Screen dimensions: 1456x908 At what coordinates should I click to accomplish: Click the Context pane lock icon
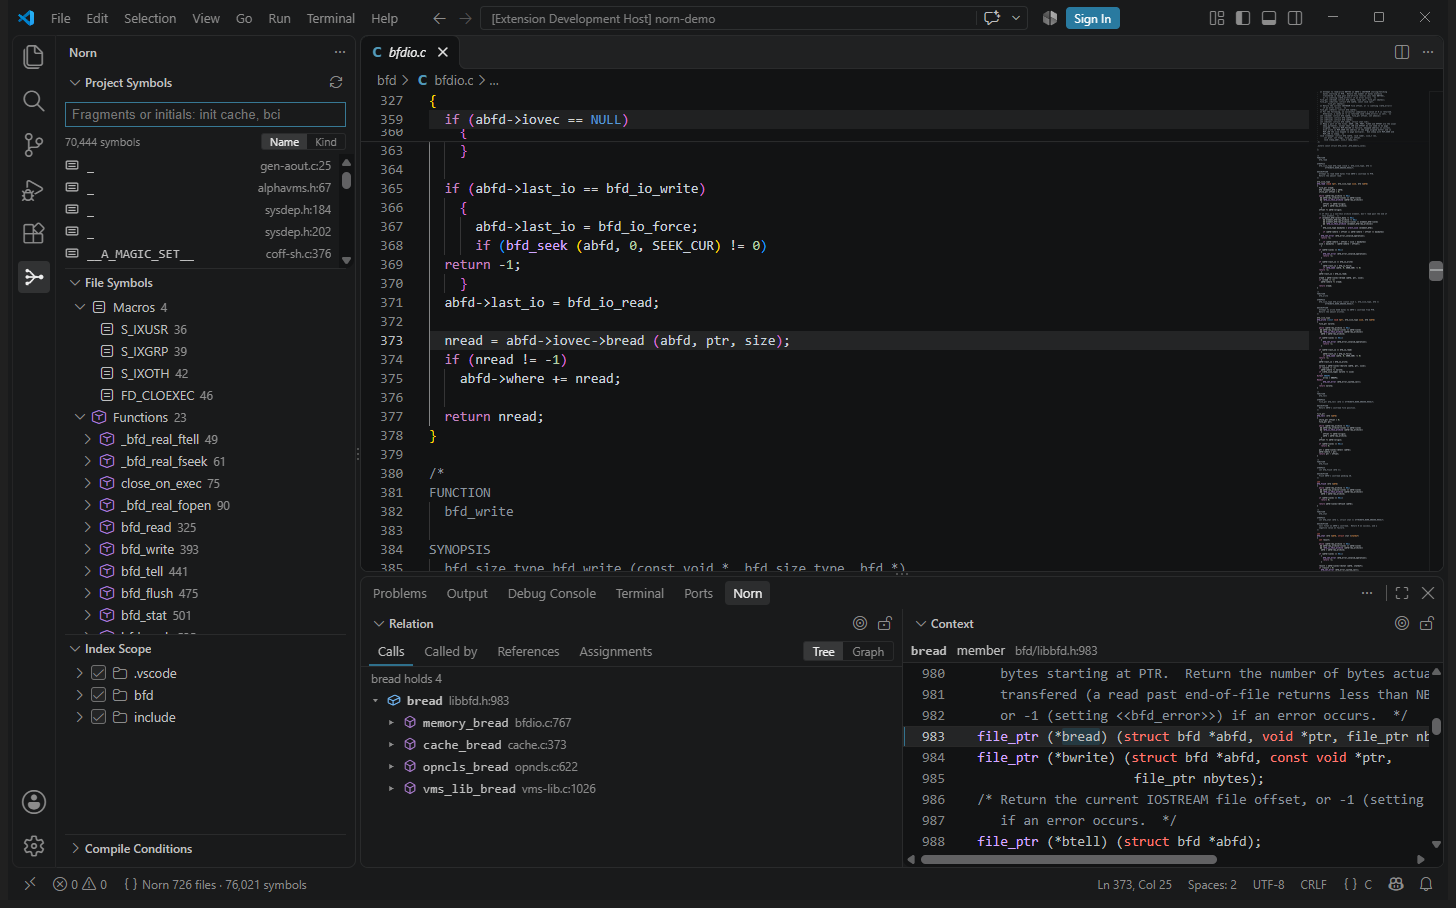(x=1427, y=623)
